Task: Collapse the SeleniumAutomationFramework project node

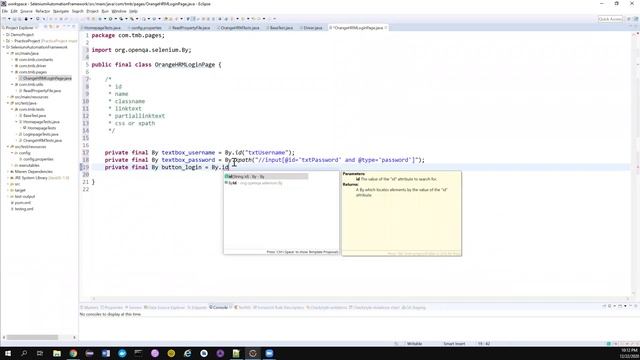Action: coord(4,47)
